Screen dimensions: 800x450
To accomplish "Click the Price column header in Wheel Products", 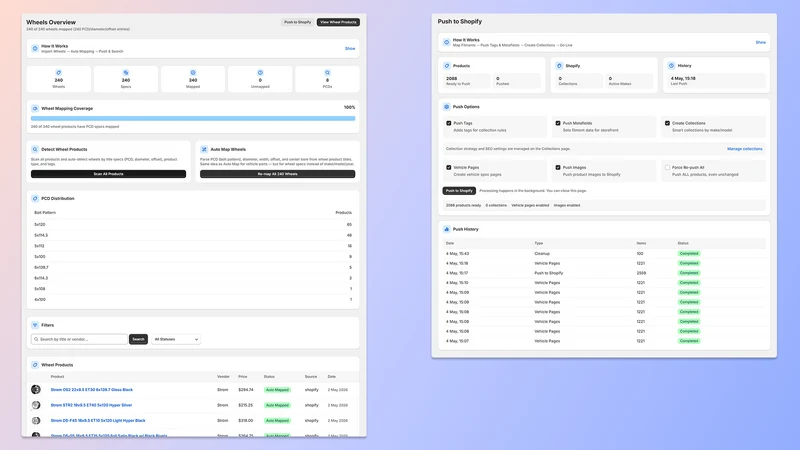I will click(242, 377).
